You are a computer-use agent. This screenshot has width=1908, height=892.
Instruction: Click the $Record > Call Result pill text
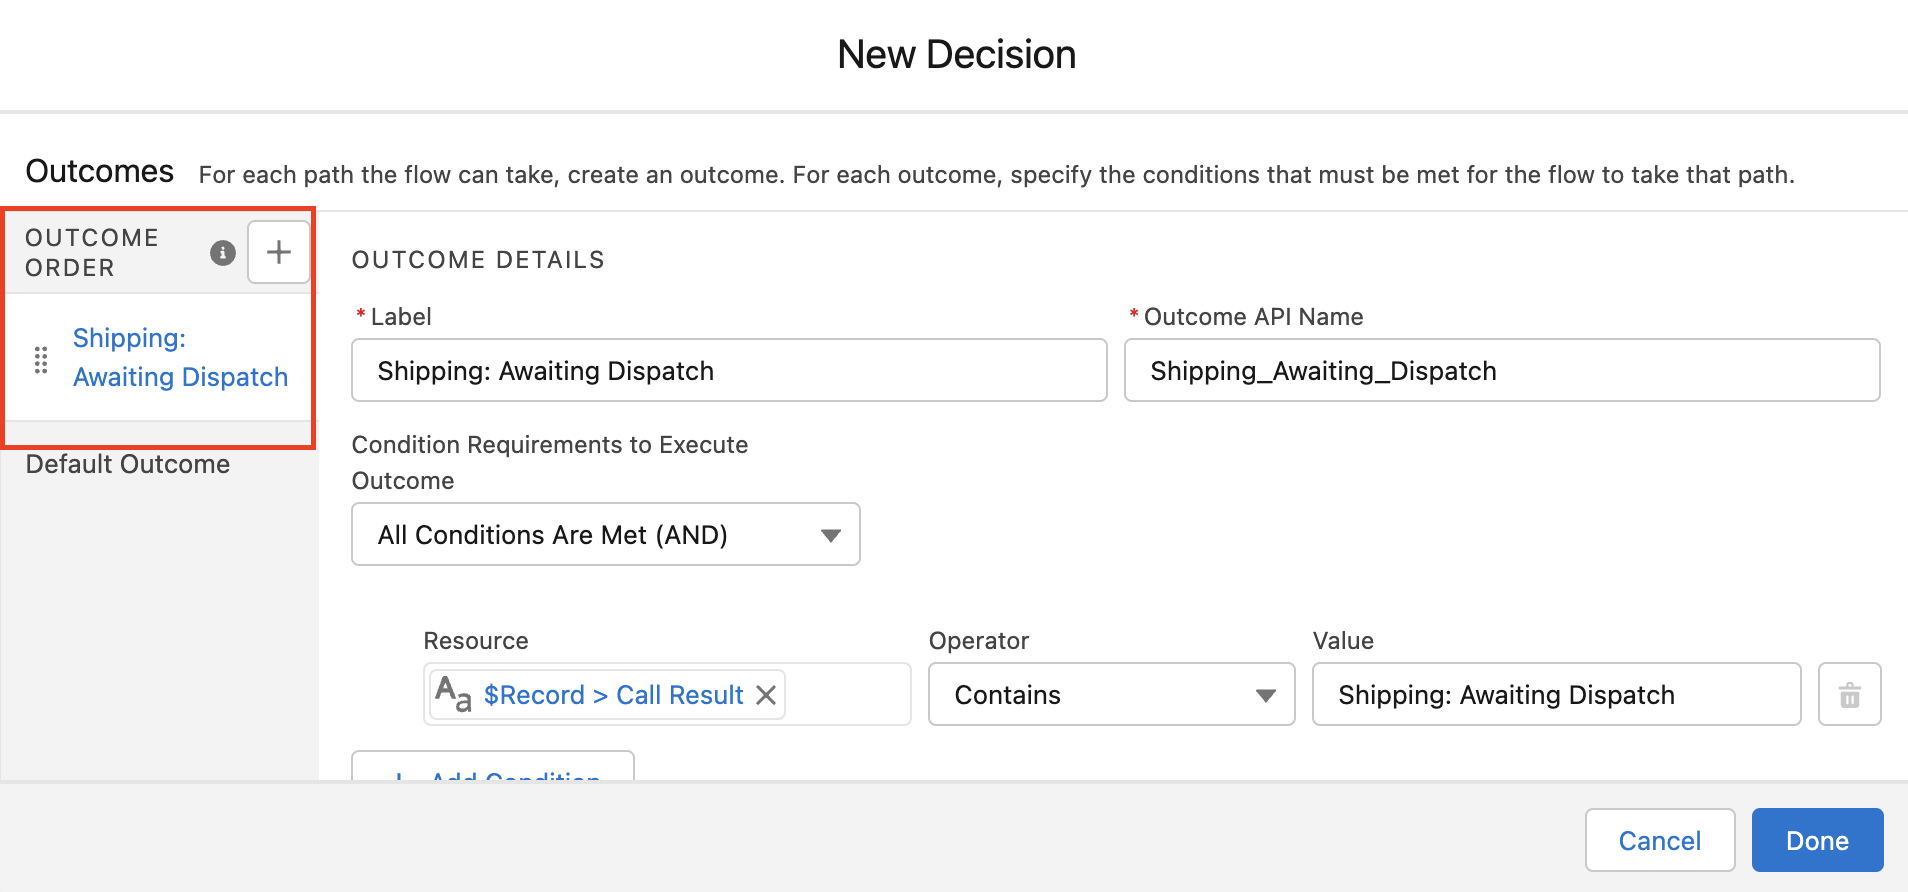coord(613,695)
